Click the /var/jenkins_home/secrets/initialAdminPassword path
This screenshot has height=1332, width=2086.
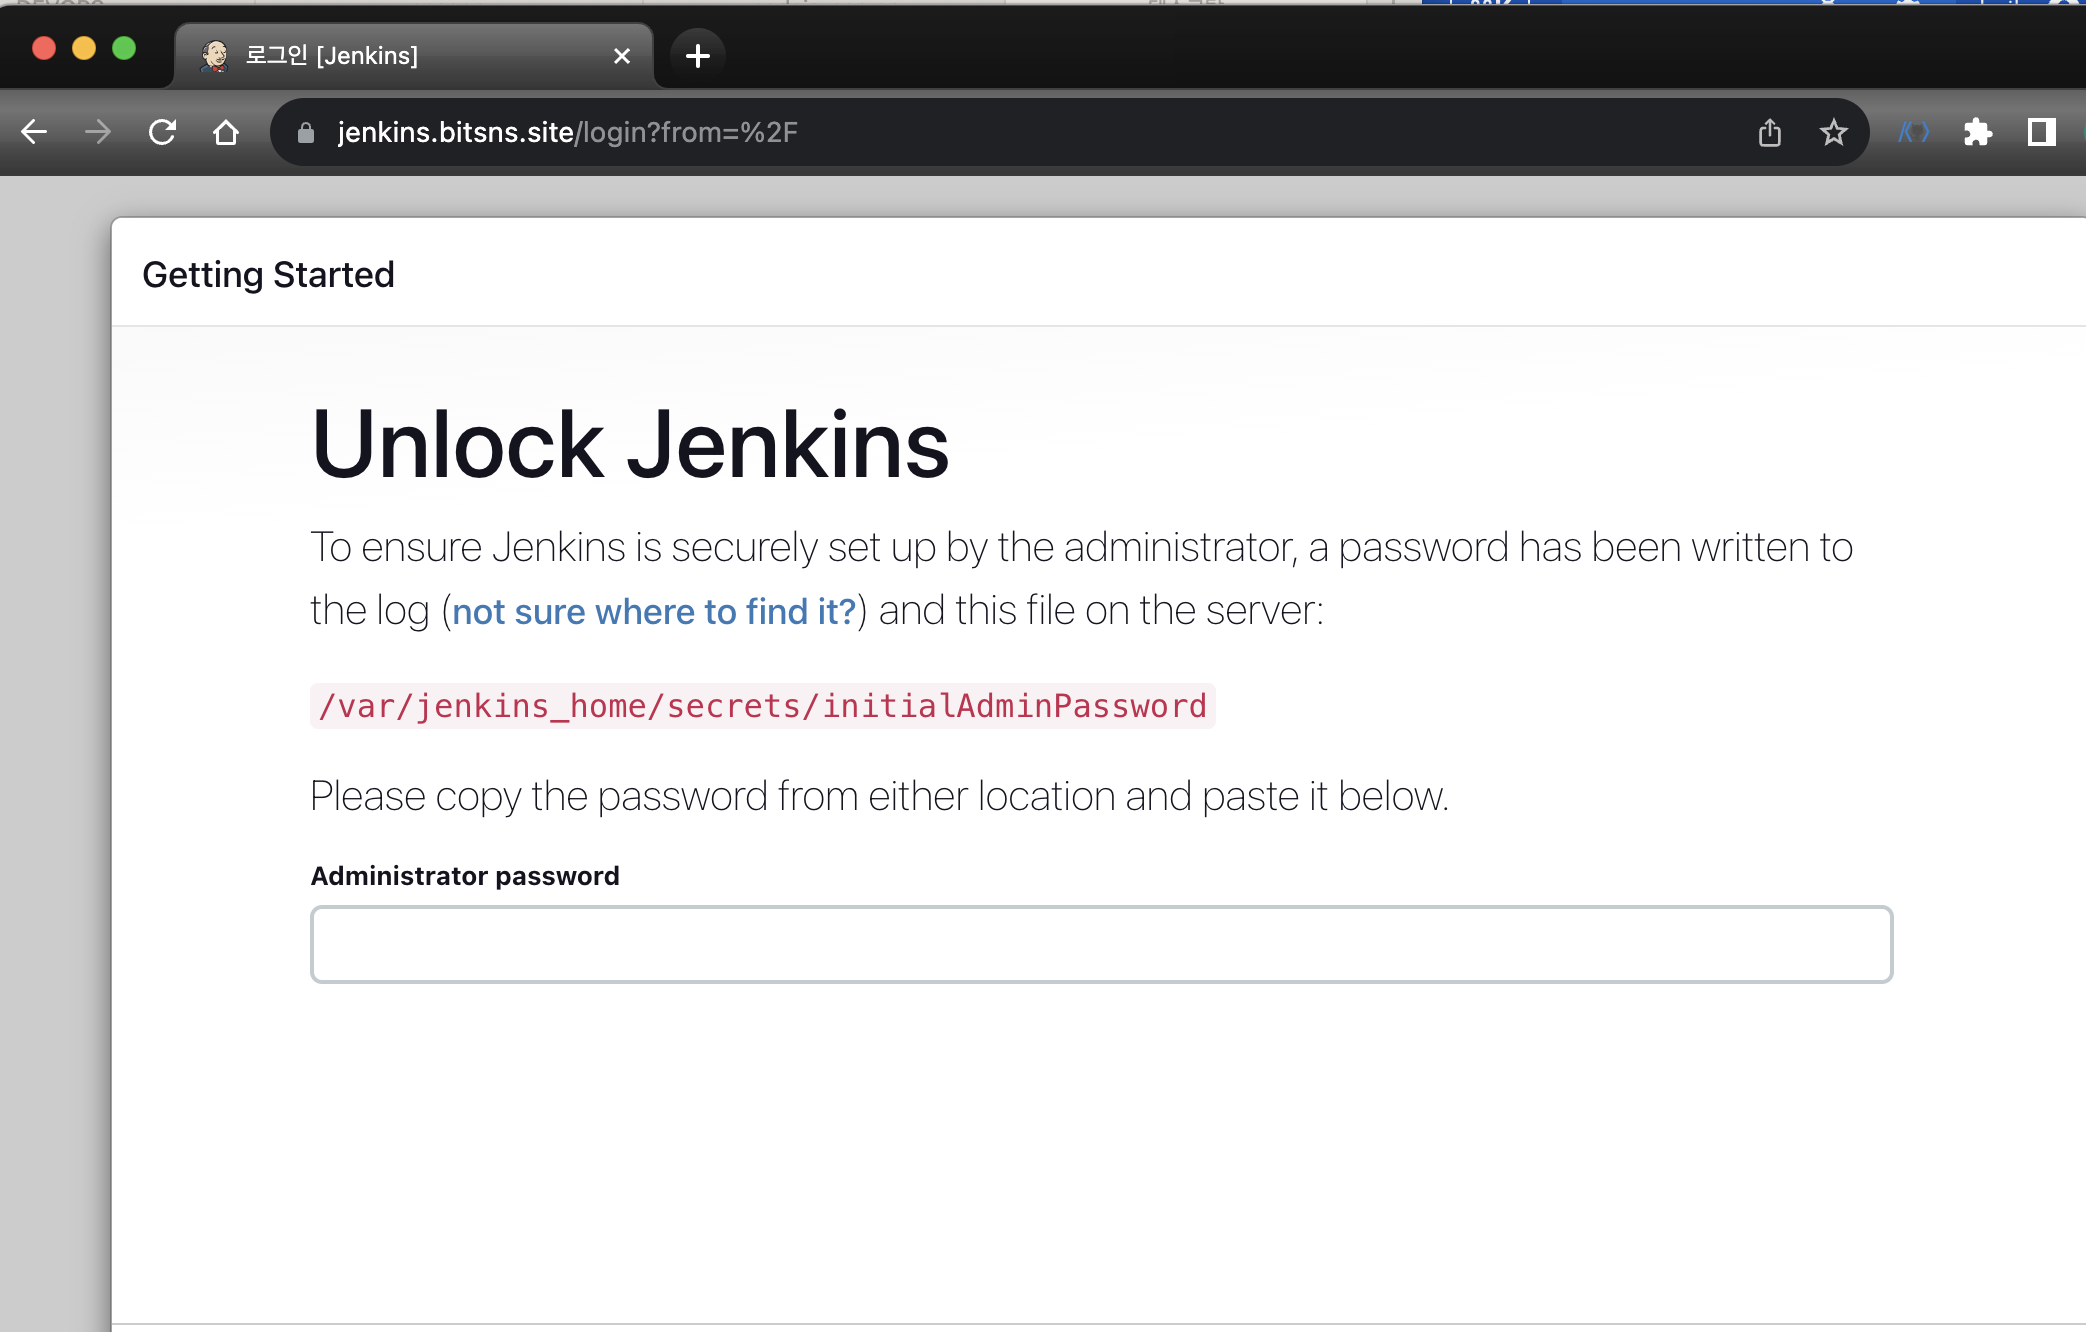click(763, 706)
